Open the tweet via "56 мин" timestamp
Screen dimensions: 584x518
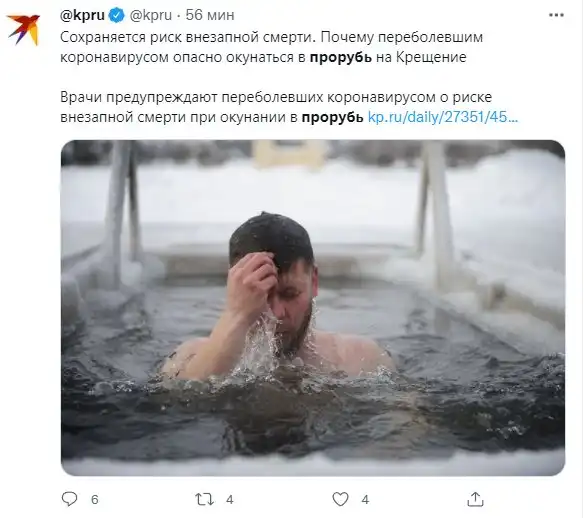coord(210,15)
